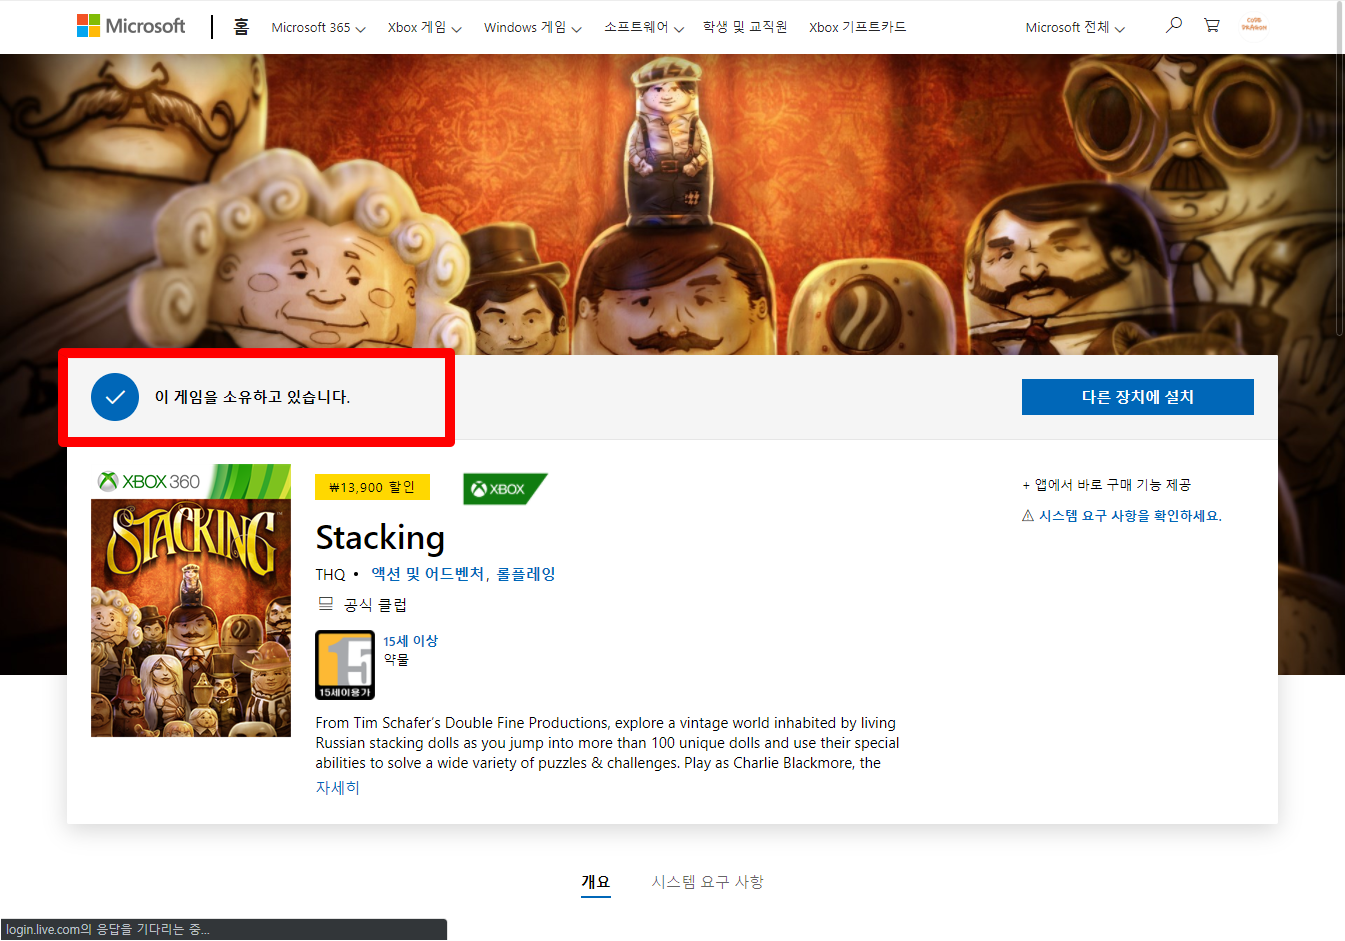The height and width of the screenshot is (941, 1345).
Task: Expand the Windows 게임 menu
Action: point(532,28)
